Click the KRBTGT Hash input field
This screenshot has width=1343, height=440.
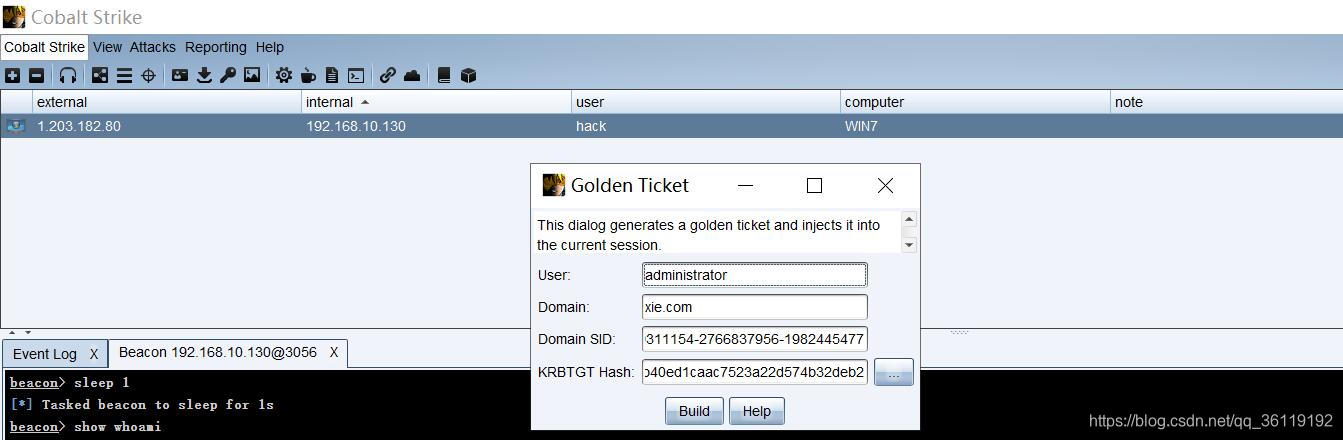pos(755,372)
